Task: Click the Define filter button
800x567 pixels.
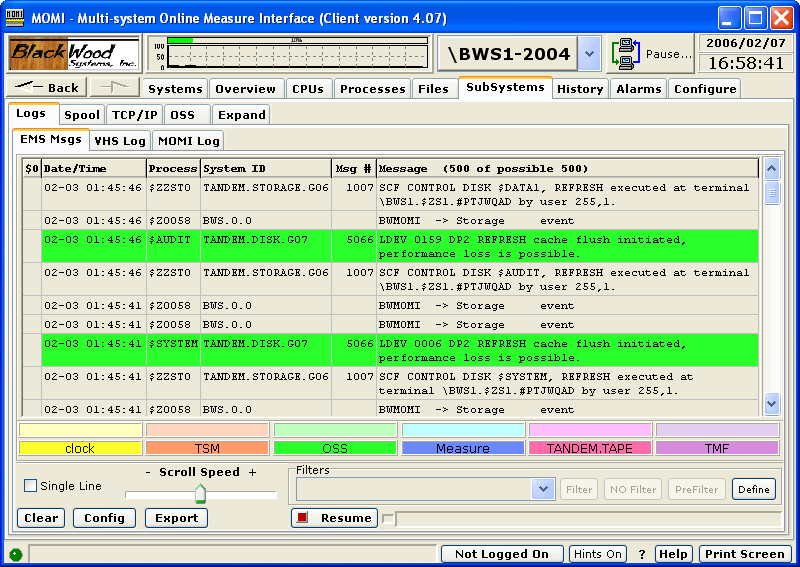Action: click(x=754, y=489)
